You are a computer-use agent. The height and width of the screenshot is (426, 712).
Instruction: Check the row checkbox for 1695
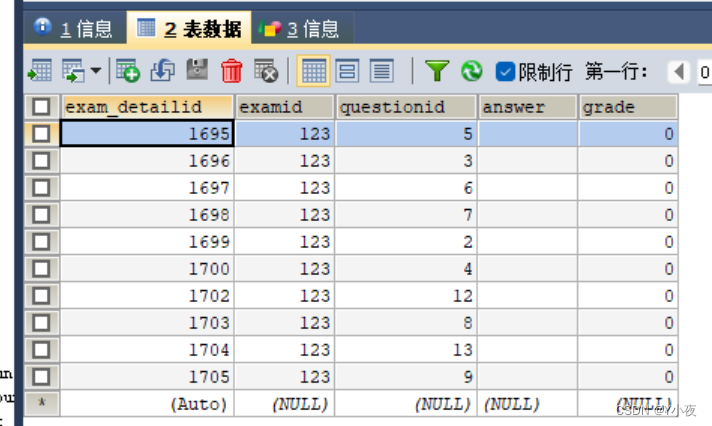41,134
